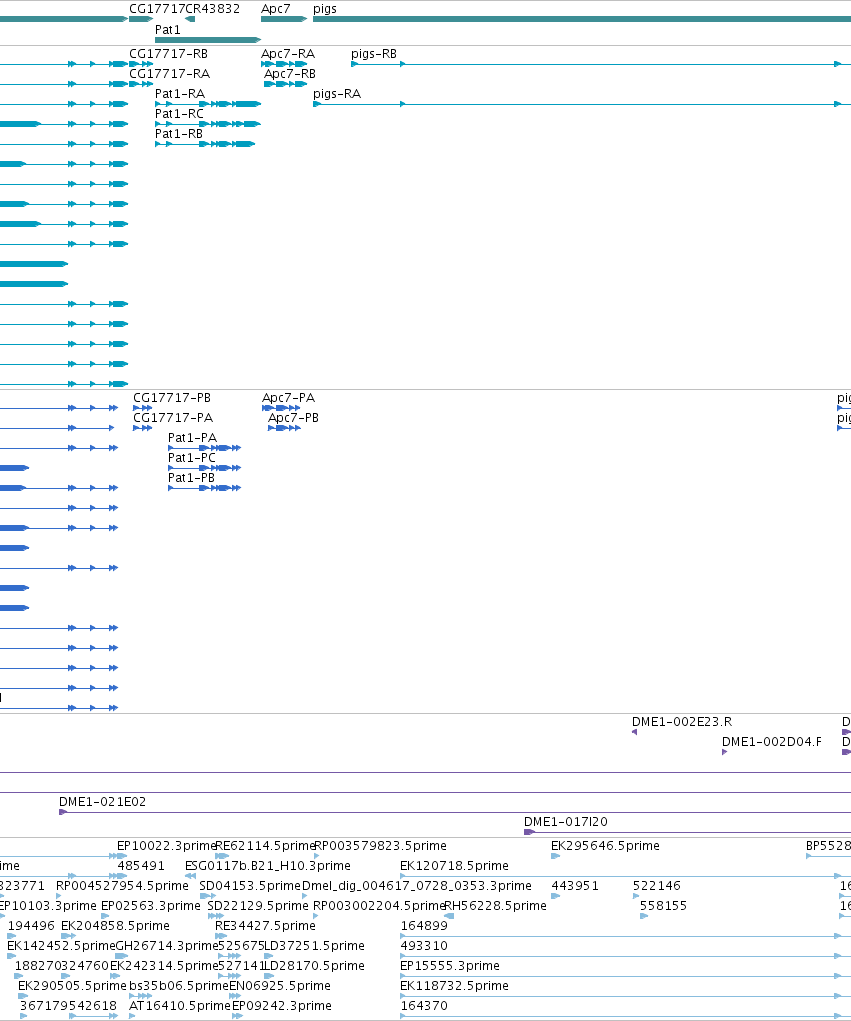Screen dimensions: 851x1021
Task: Click the Apc7 gene label in top track
Action: click(x=275, y=9)
